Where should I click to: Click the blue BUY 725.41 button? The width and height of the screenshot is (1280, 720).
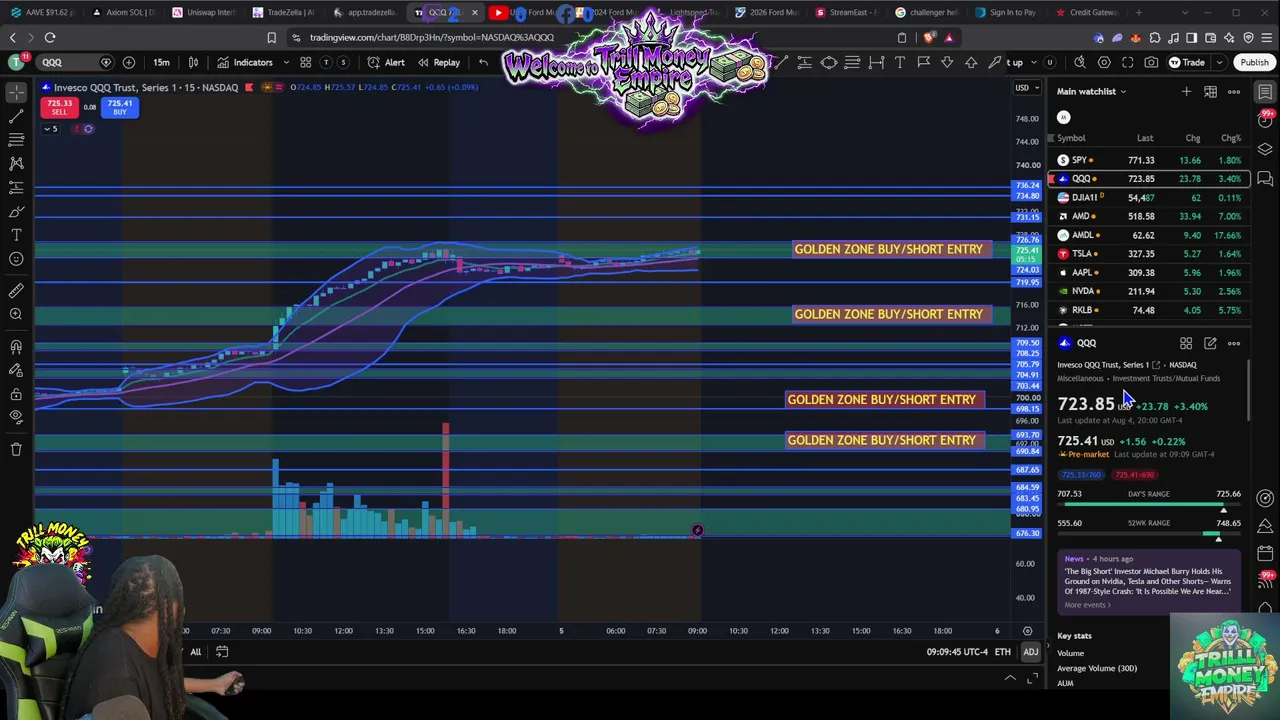[x=120, y=107]
